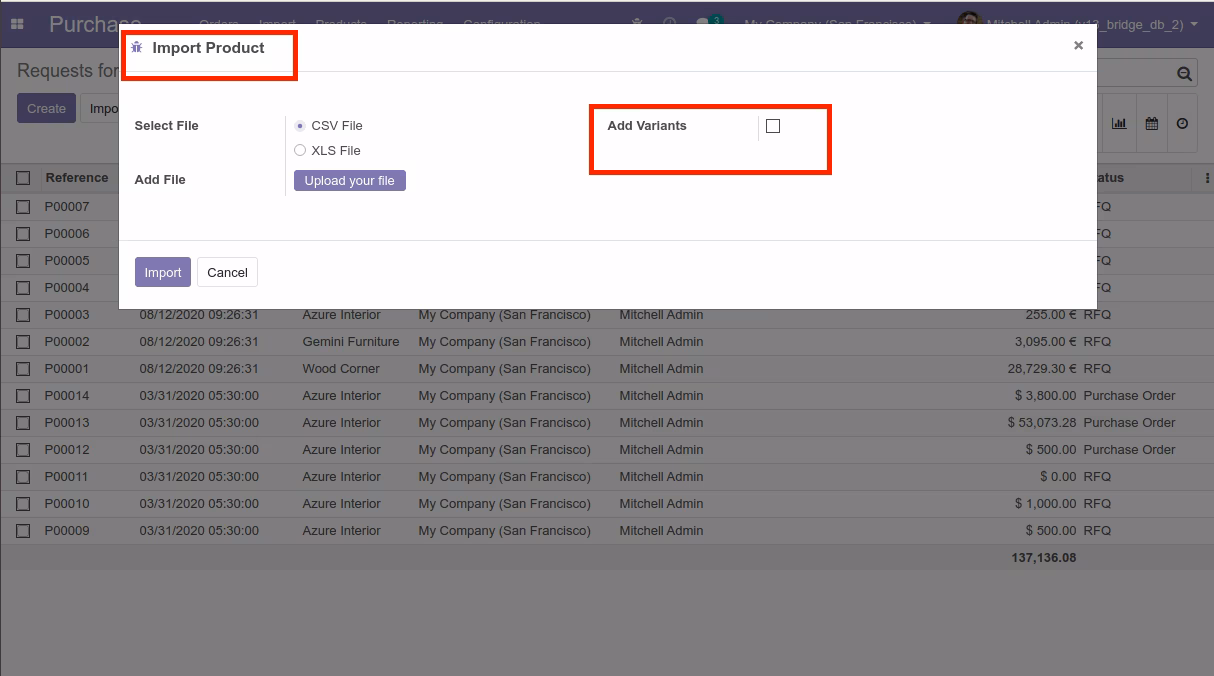
Task: Tick the select-all checkbox in table header
Action: (x=23, y=178)
